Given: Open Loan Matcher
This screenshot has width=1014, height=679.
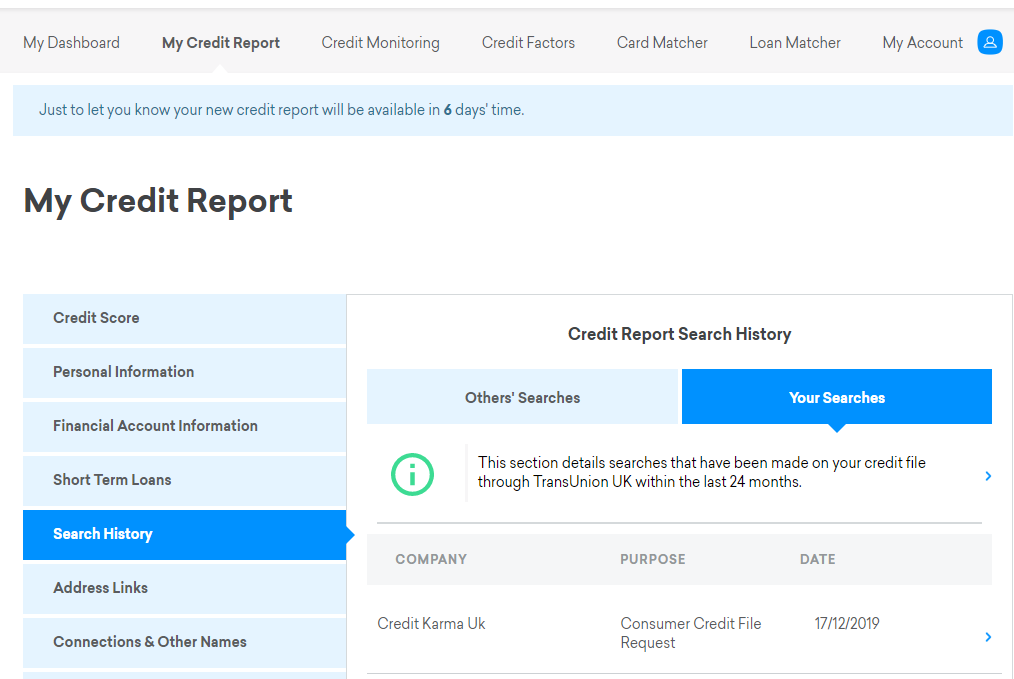Looking at the screenshot, I should click(795, 43).
